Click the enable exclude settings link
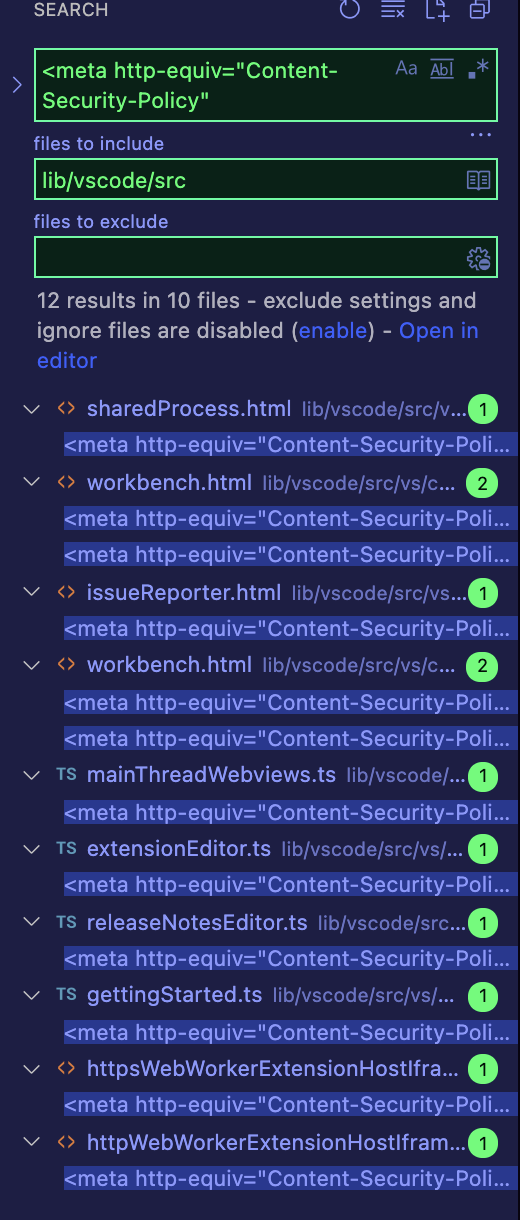This screenshot has width=520, height=1220. pyautogui.click(x=333, y=330)
